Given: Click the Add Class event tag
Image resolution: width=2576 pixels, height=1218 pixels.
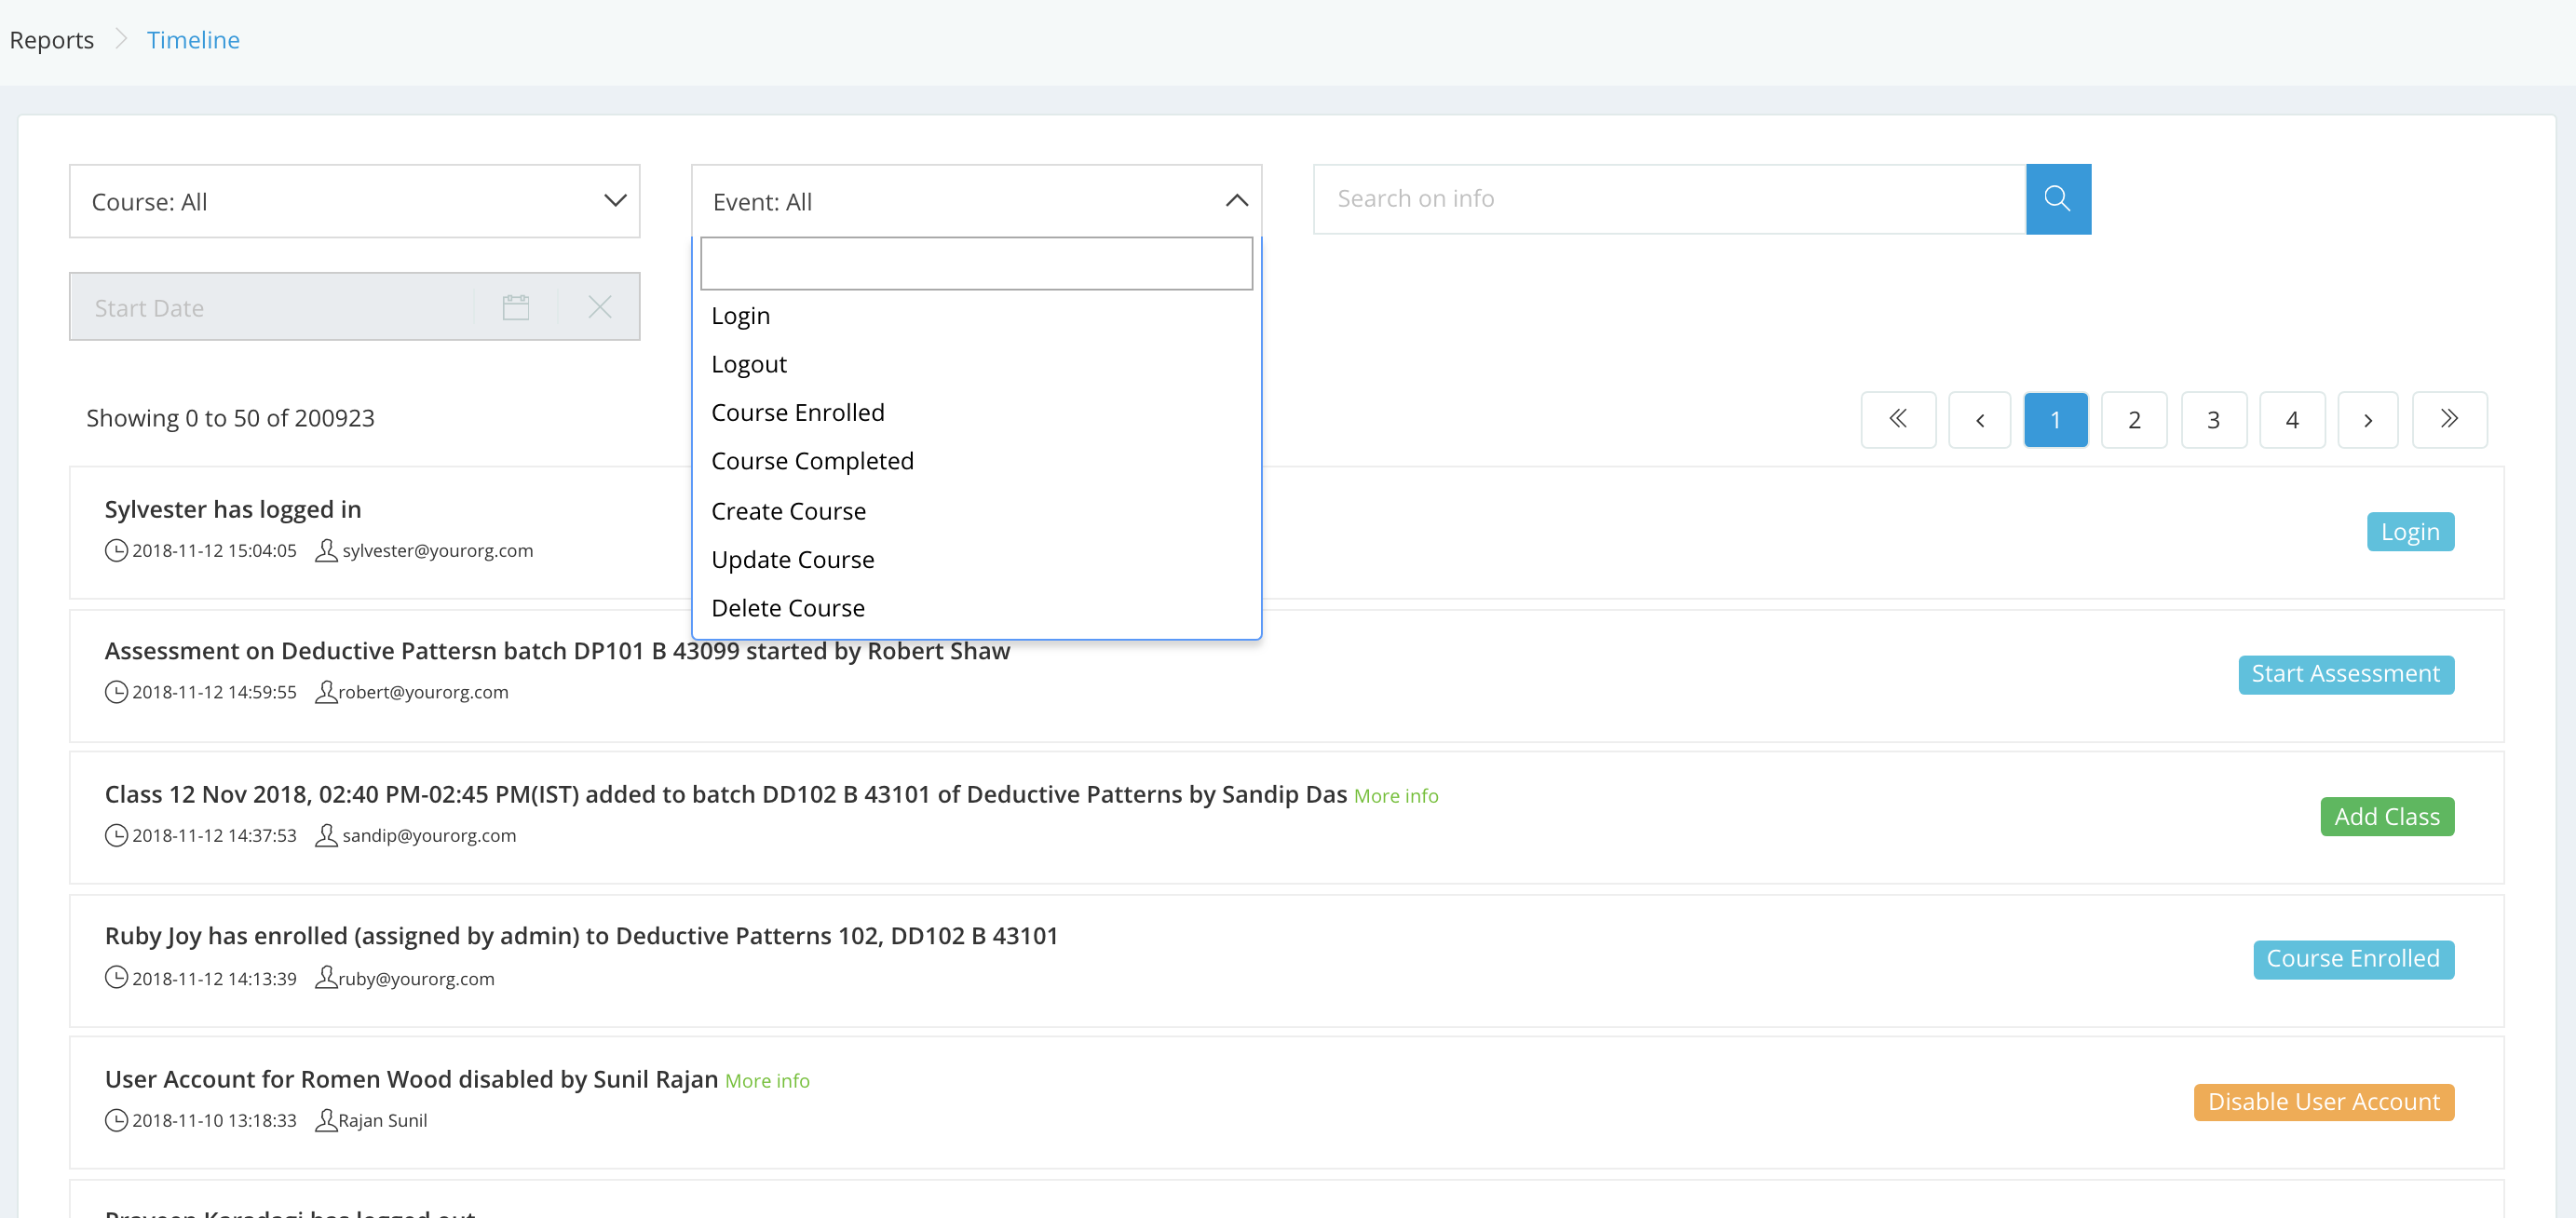Looking at the screenshot, I should (2387, 817).
